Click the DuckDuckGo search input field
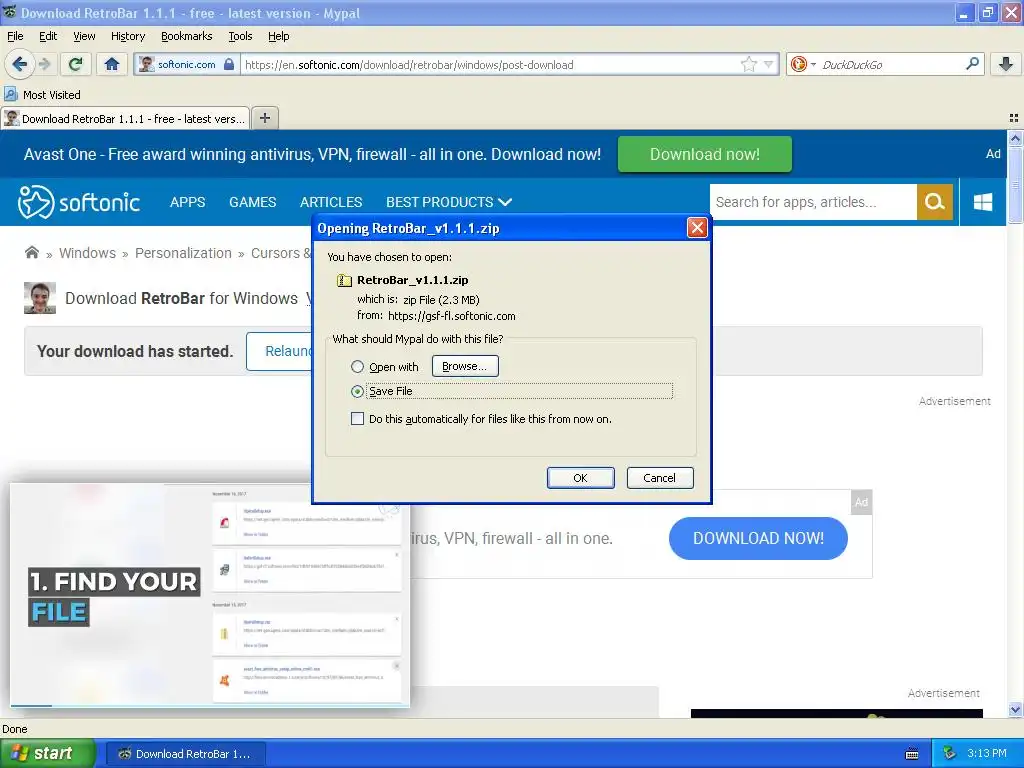Viewport: 1024px width, 768px height. coord(889,64)
